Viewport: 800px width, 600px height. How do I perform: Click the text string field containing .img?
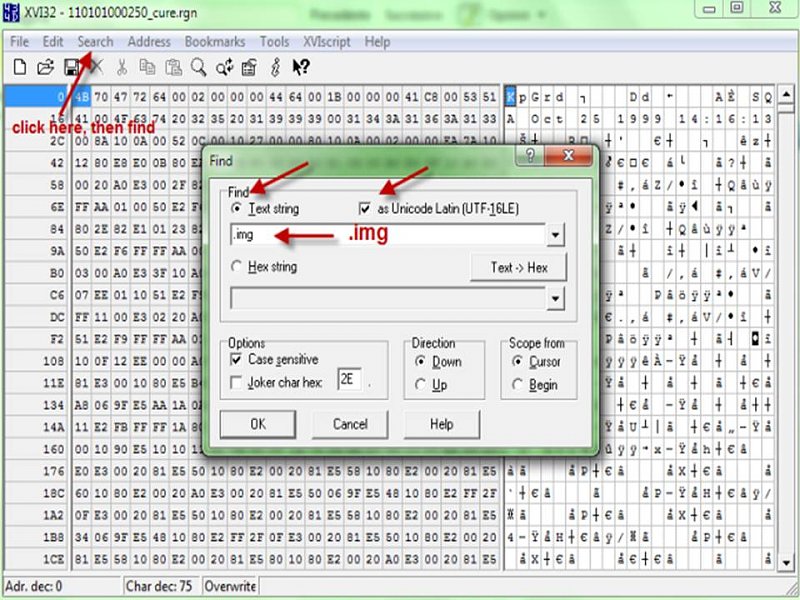coord(388,235)
